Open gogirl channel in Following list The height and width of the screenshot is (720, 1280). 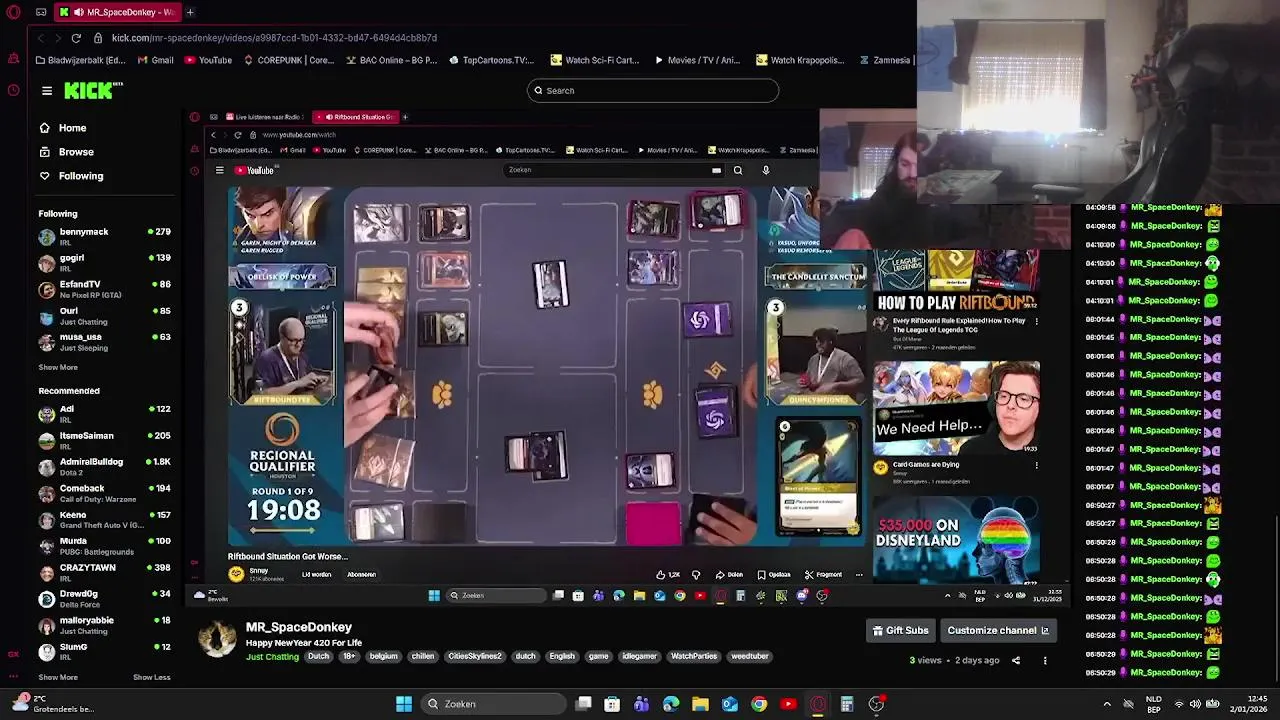104,262
